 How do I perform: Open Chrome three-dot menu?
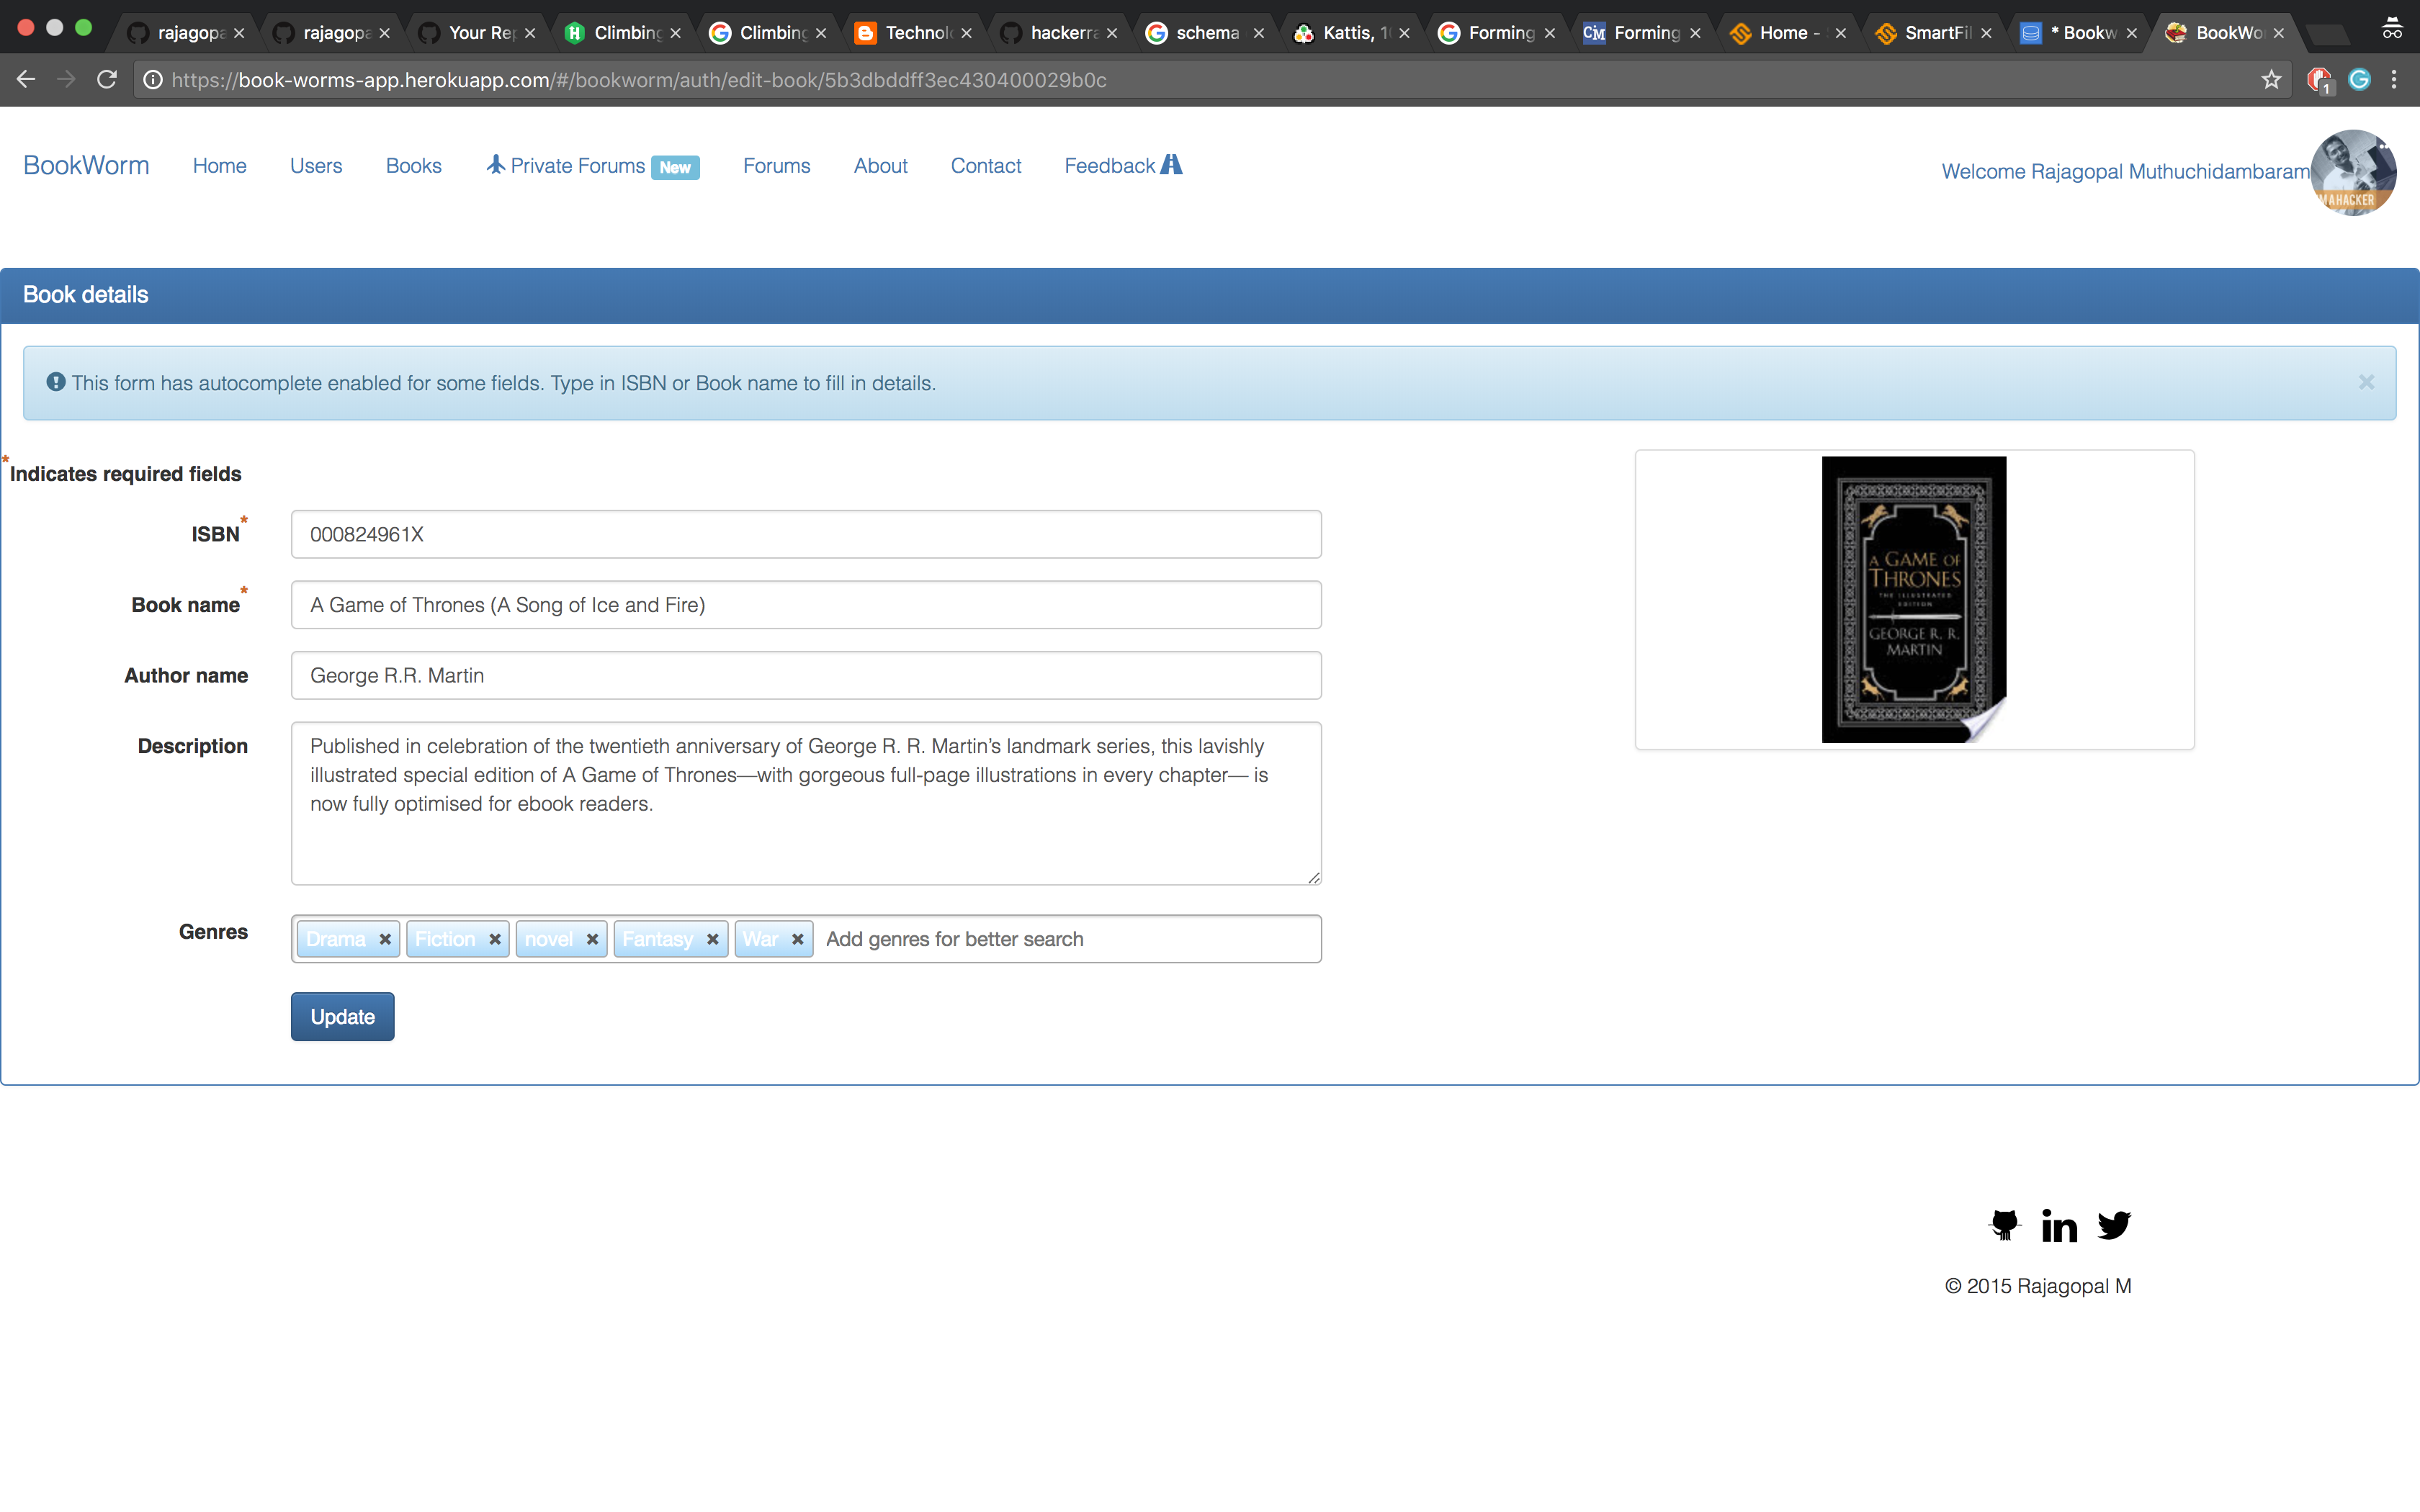(2394, 80)
